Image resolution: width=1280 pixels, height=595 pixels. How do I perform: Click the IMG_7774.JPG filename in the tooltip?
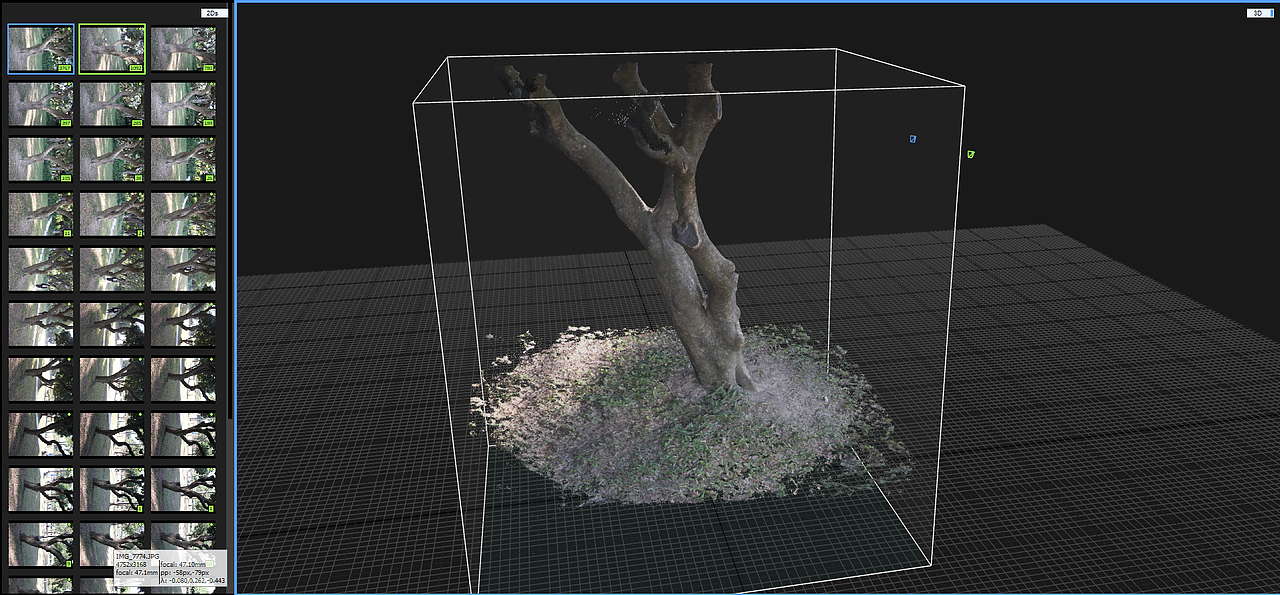pyautogui.click(x=138, y=554)
